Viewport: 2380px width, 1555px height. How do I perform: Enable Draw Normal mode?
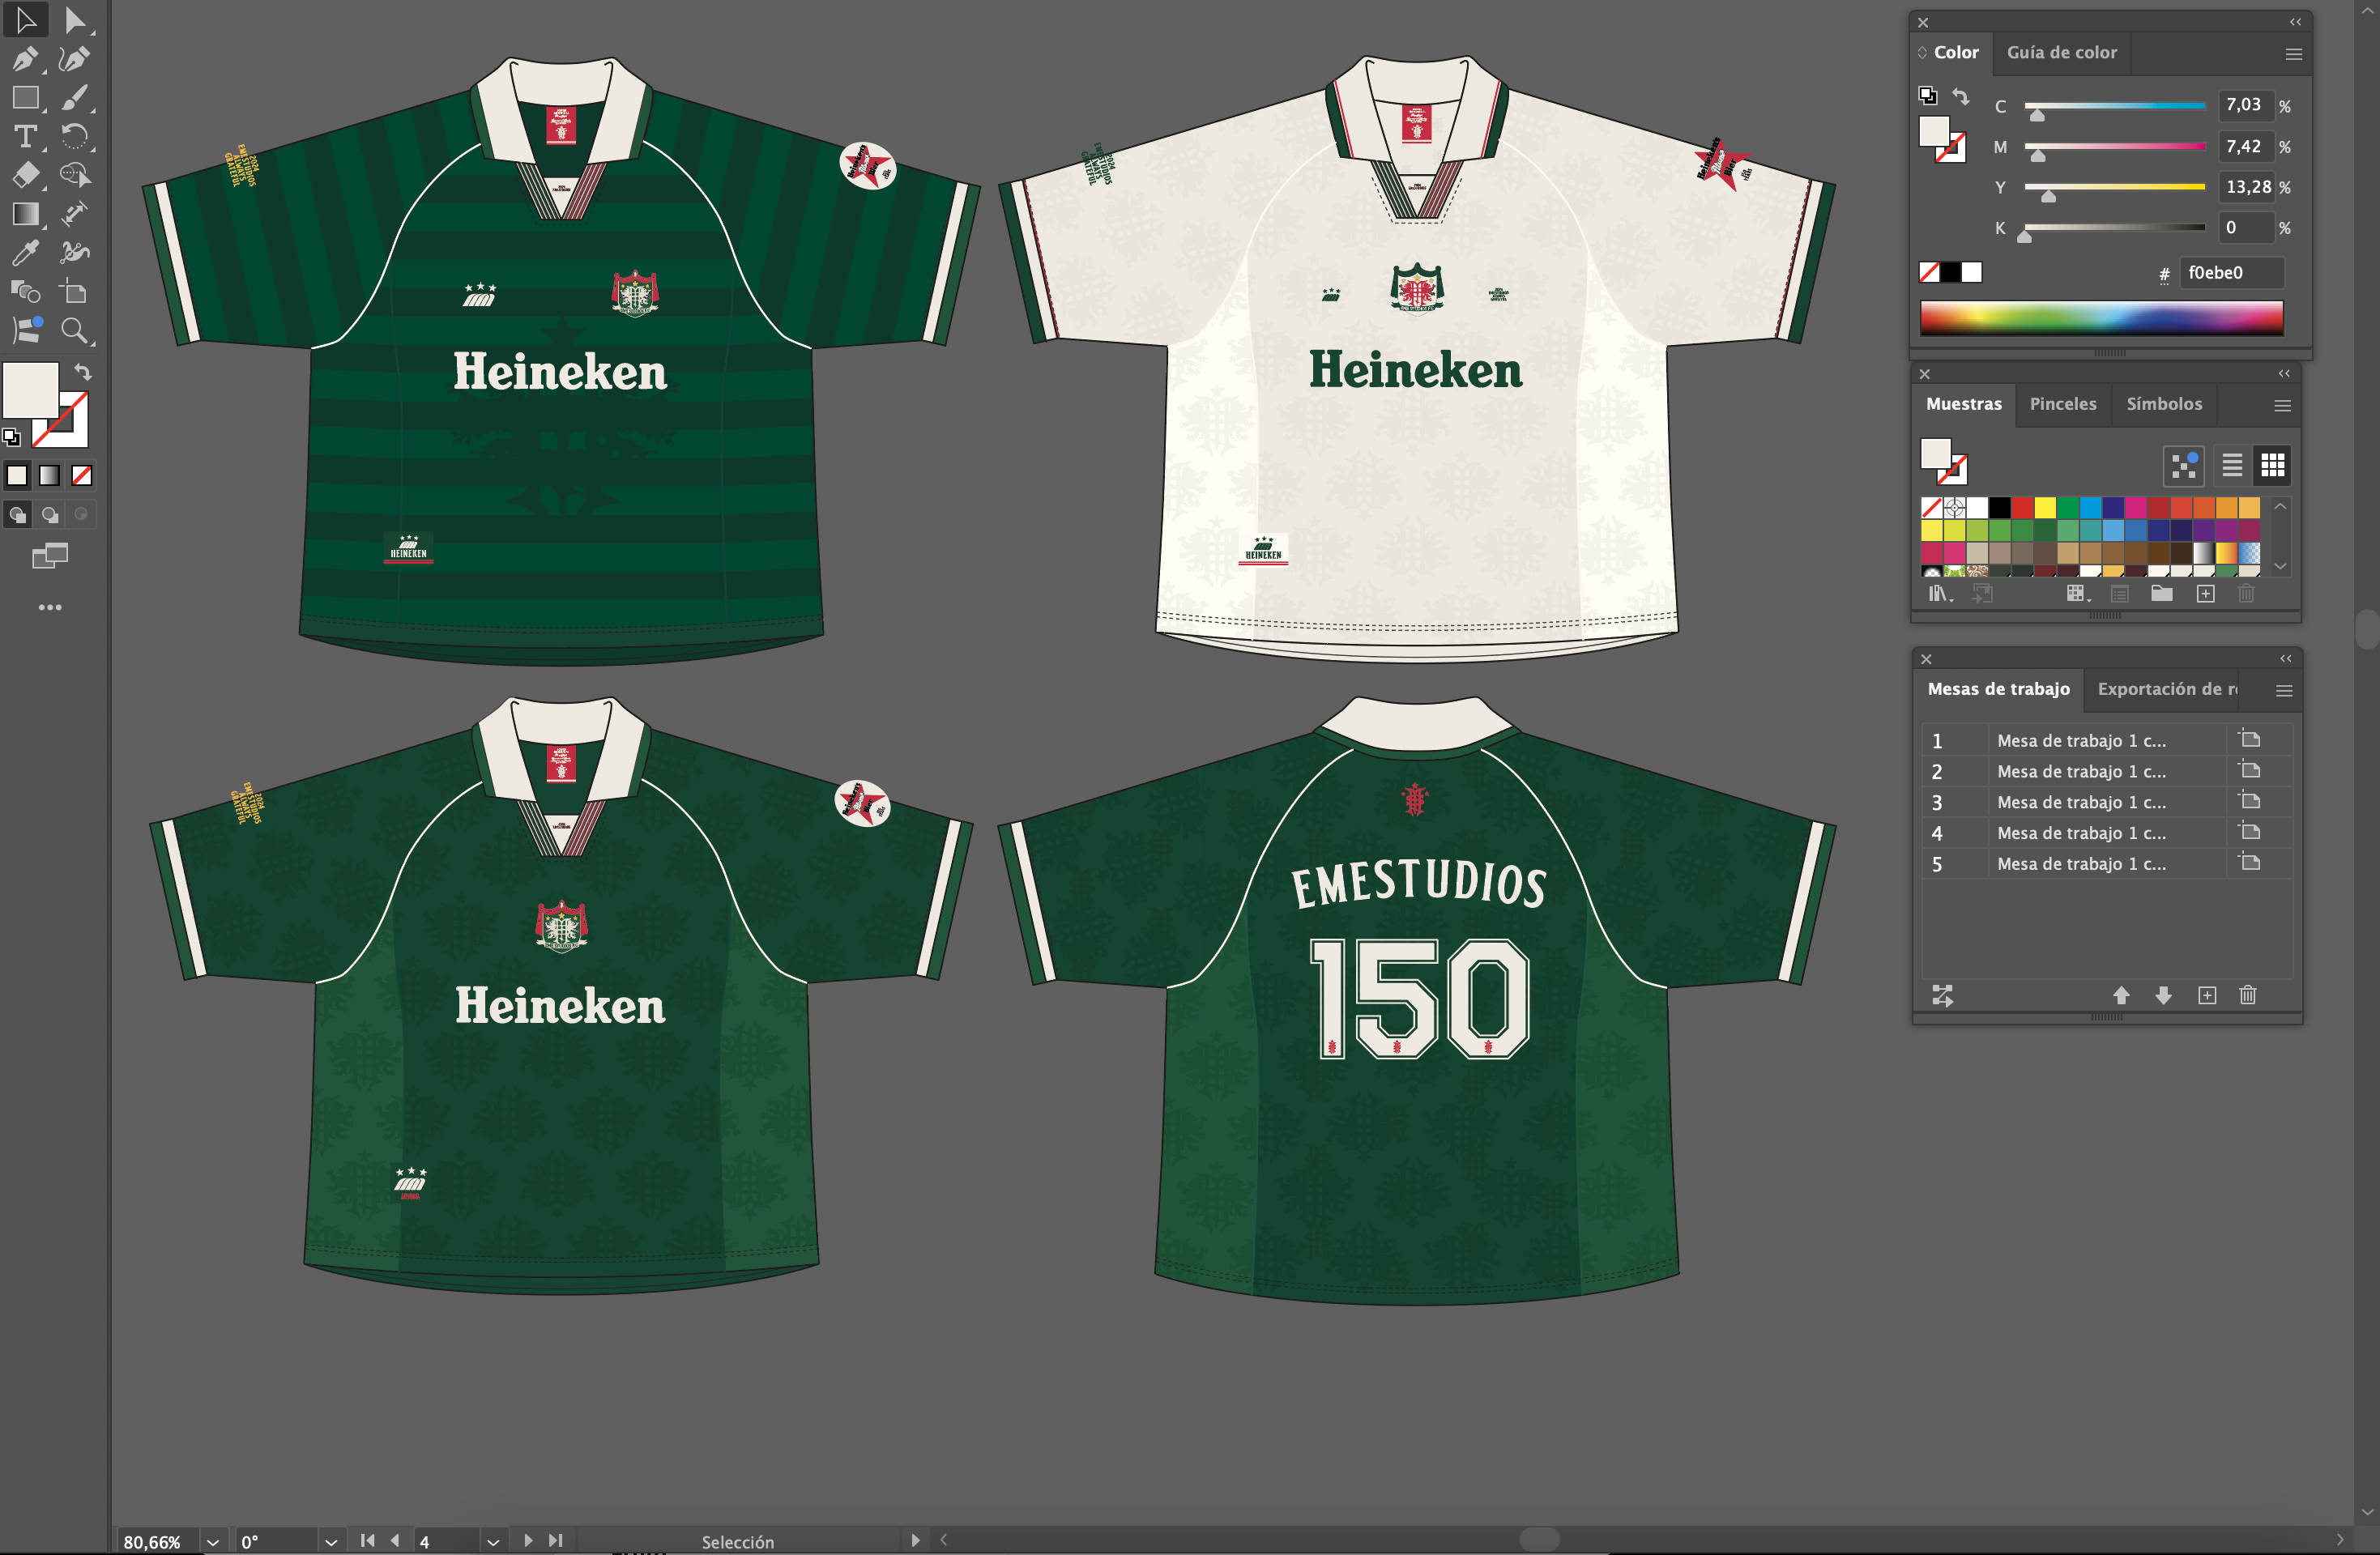point(17,515)
